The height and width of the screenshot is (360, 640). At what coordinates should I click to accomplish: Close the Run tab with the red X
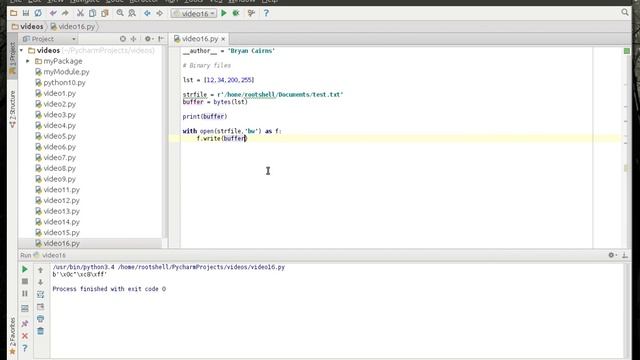pos(25,336)
